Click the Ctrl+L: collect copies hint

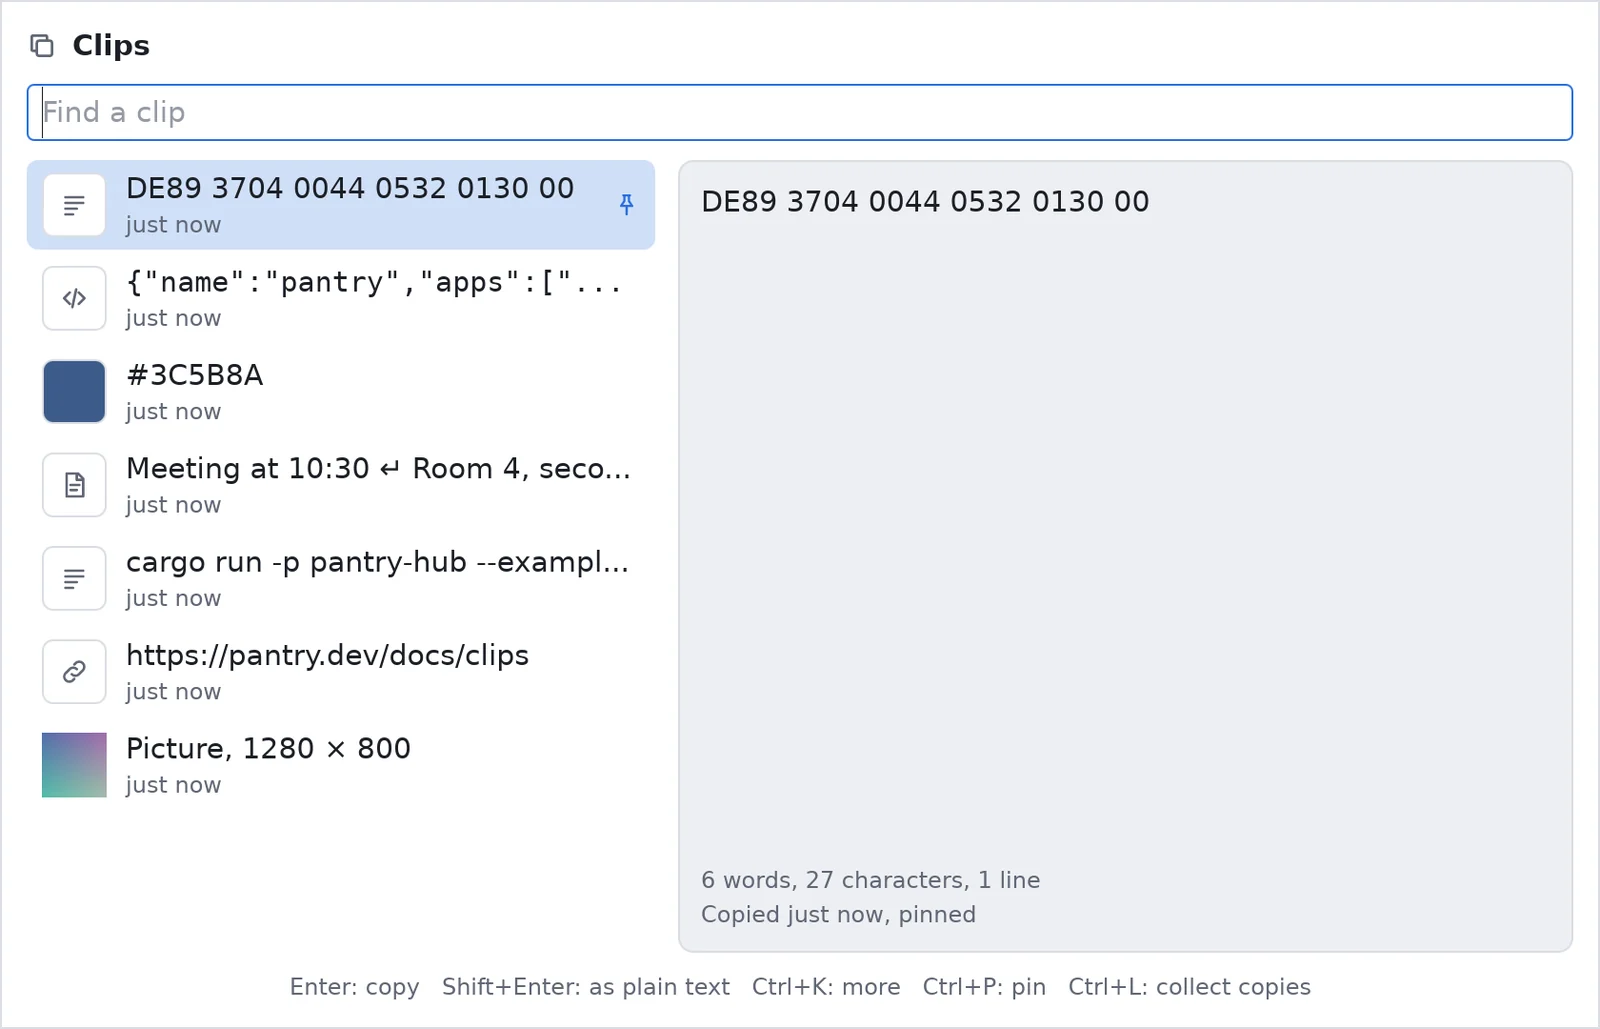[x=1189, y=987]
